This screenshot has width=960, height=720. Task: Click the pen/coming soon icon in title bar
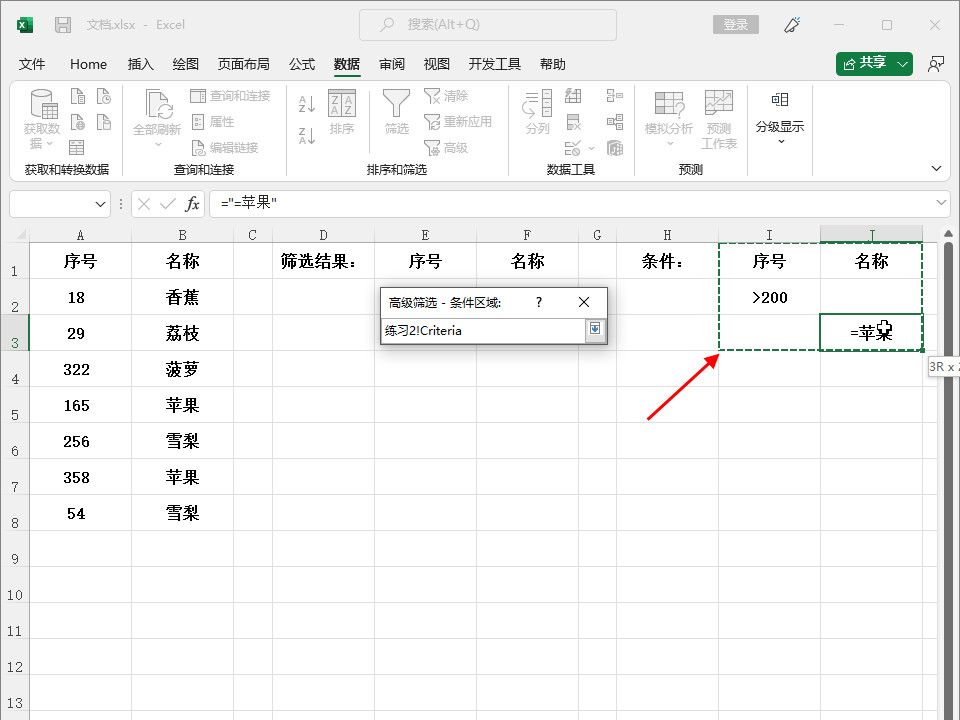792,24
